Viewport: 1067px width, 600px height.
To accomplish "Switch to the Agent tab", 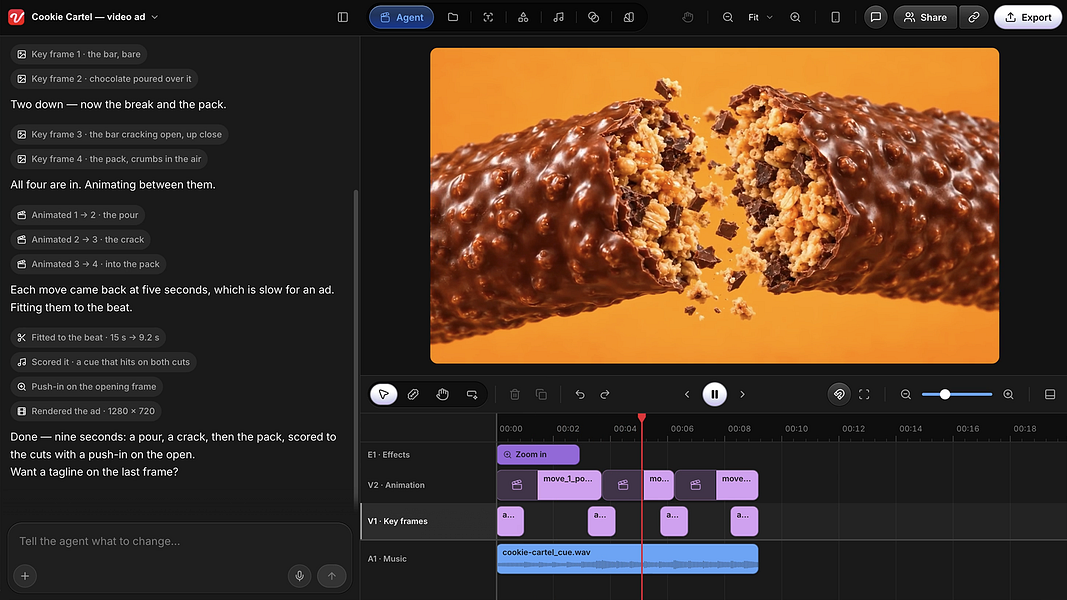I will [401, 17].
